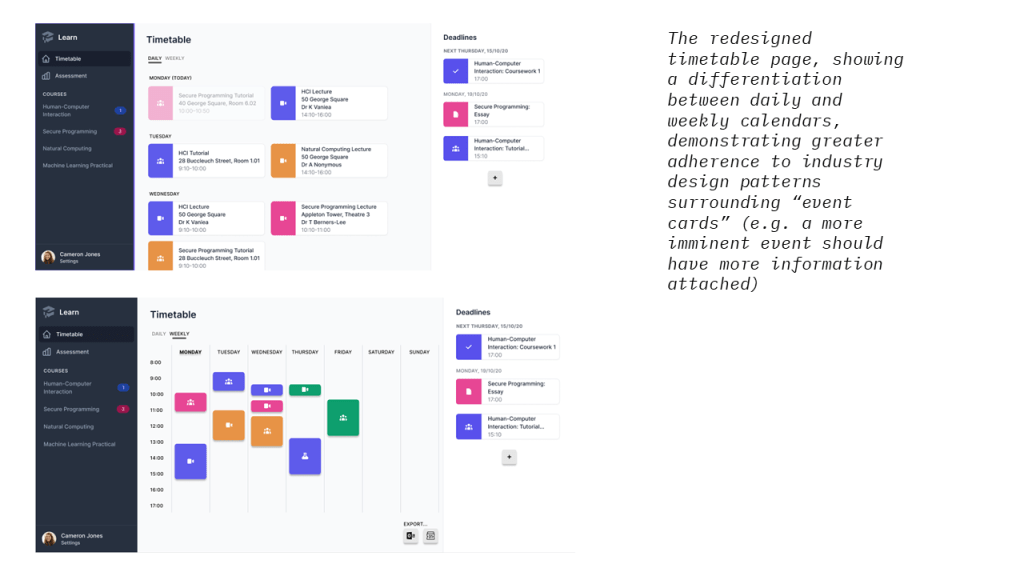Open Machine Learning Practical course in weekly-view sidebar
The height and width of the screenshot is (576, 1024).
pyautogui.click(x=79, y=444)
